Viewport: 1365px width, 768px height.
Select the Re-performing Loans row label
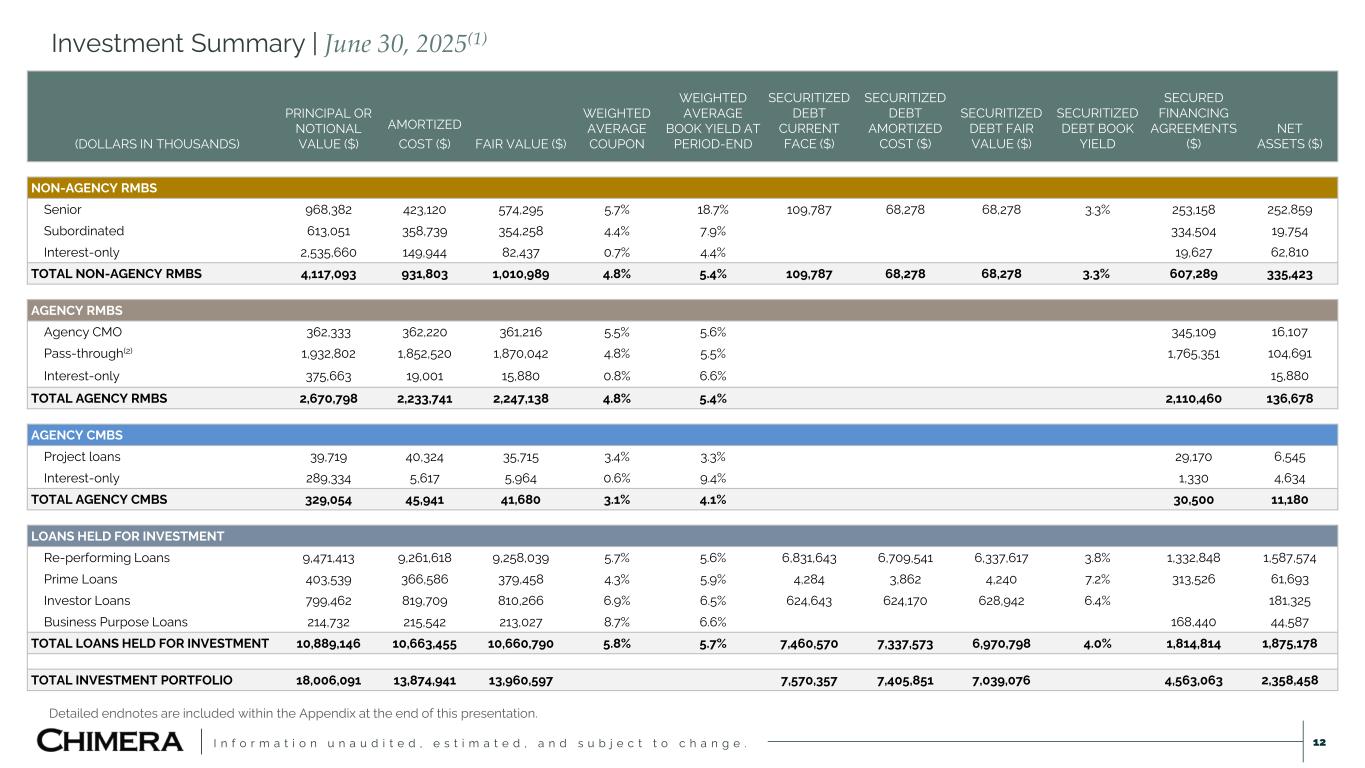107,558
